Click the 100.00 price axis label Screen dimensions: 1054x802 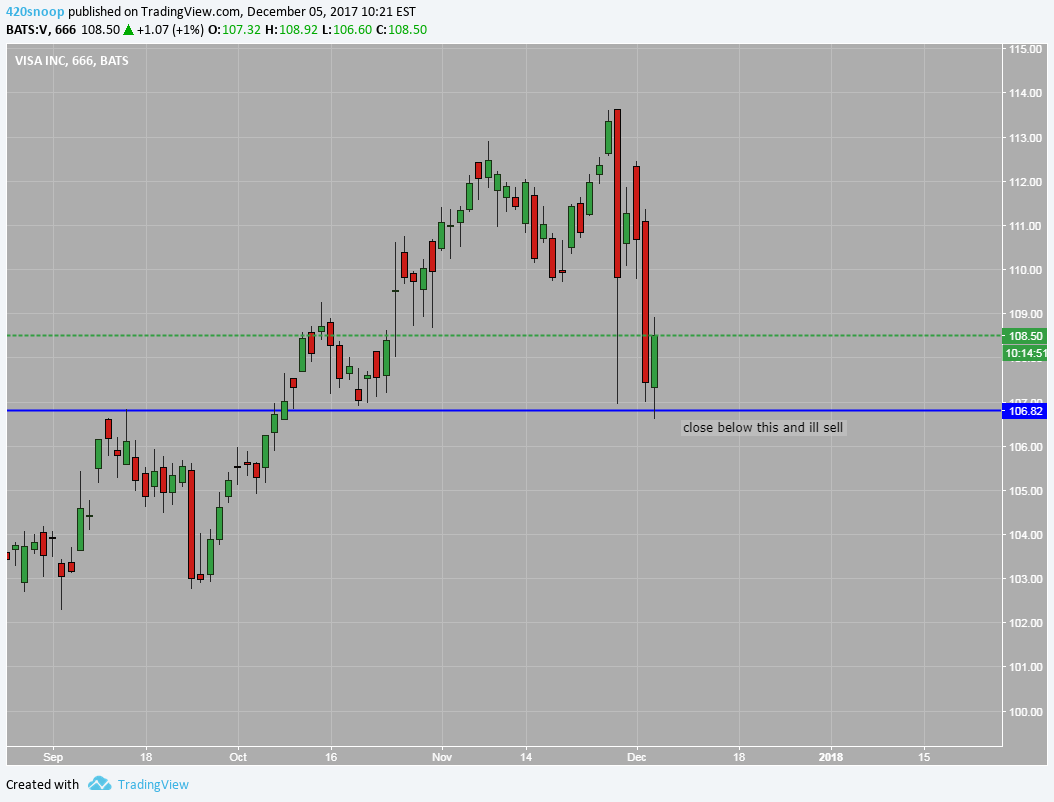tap(1026, 712)
